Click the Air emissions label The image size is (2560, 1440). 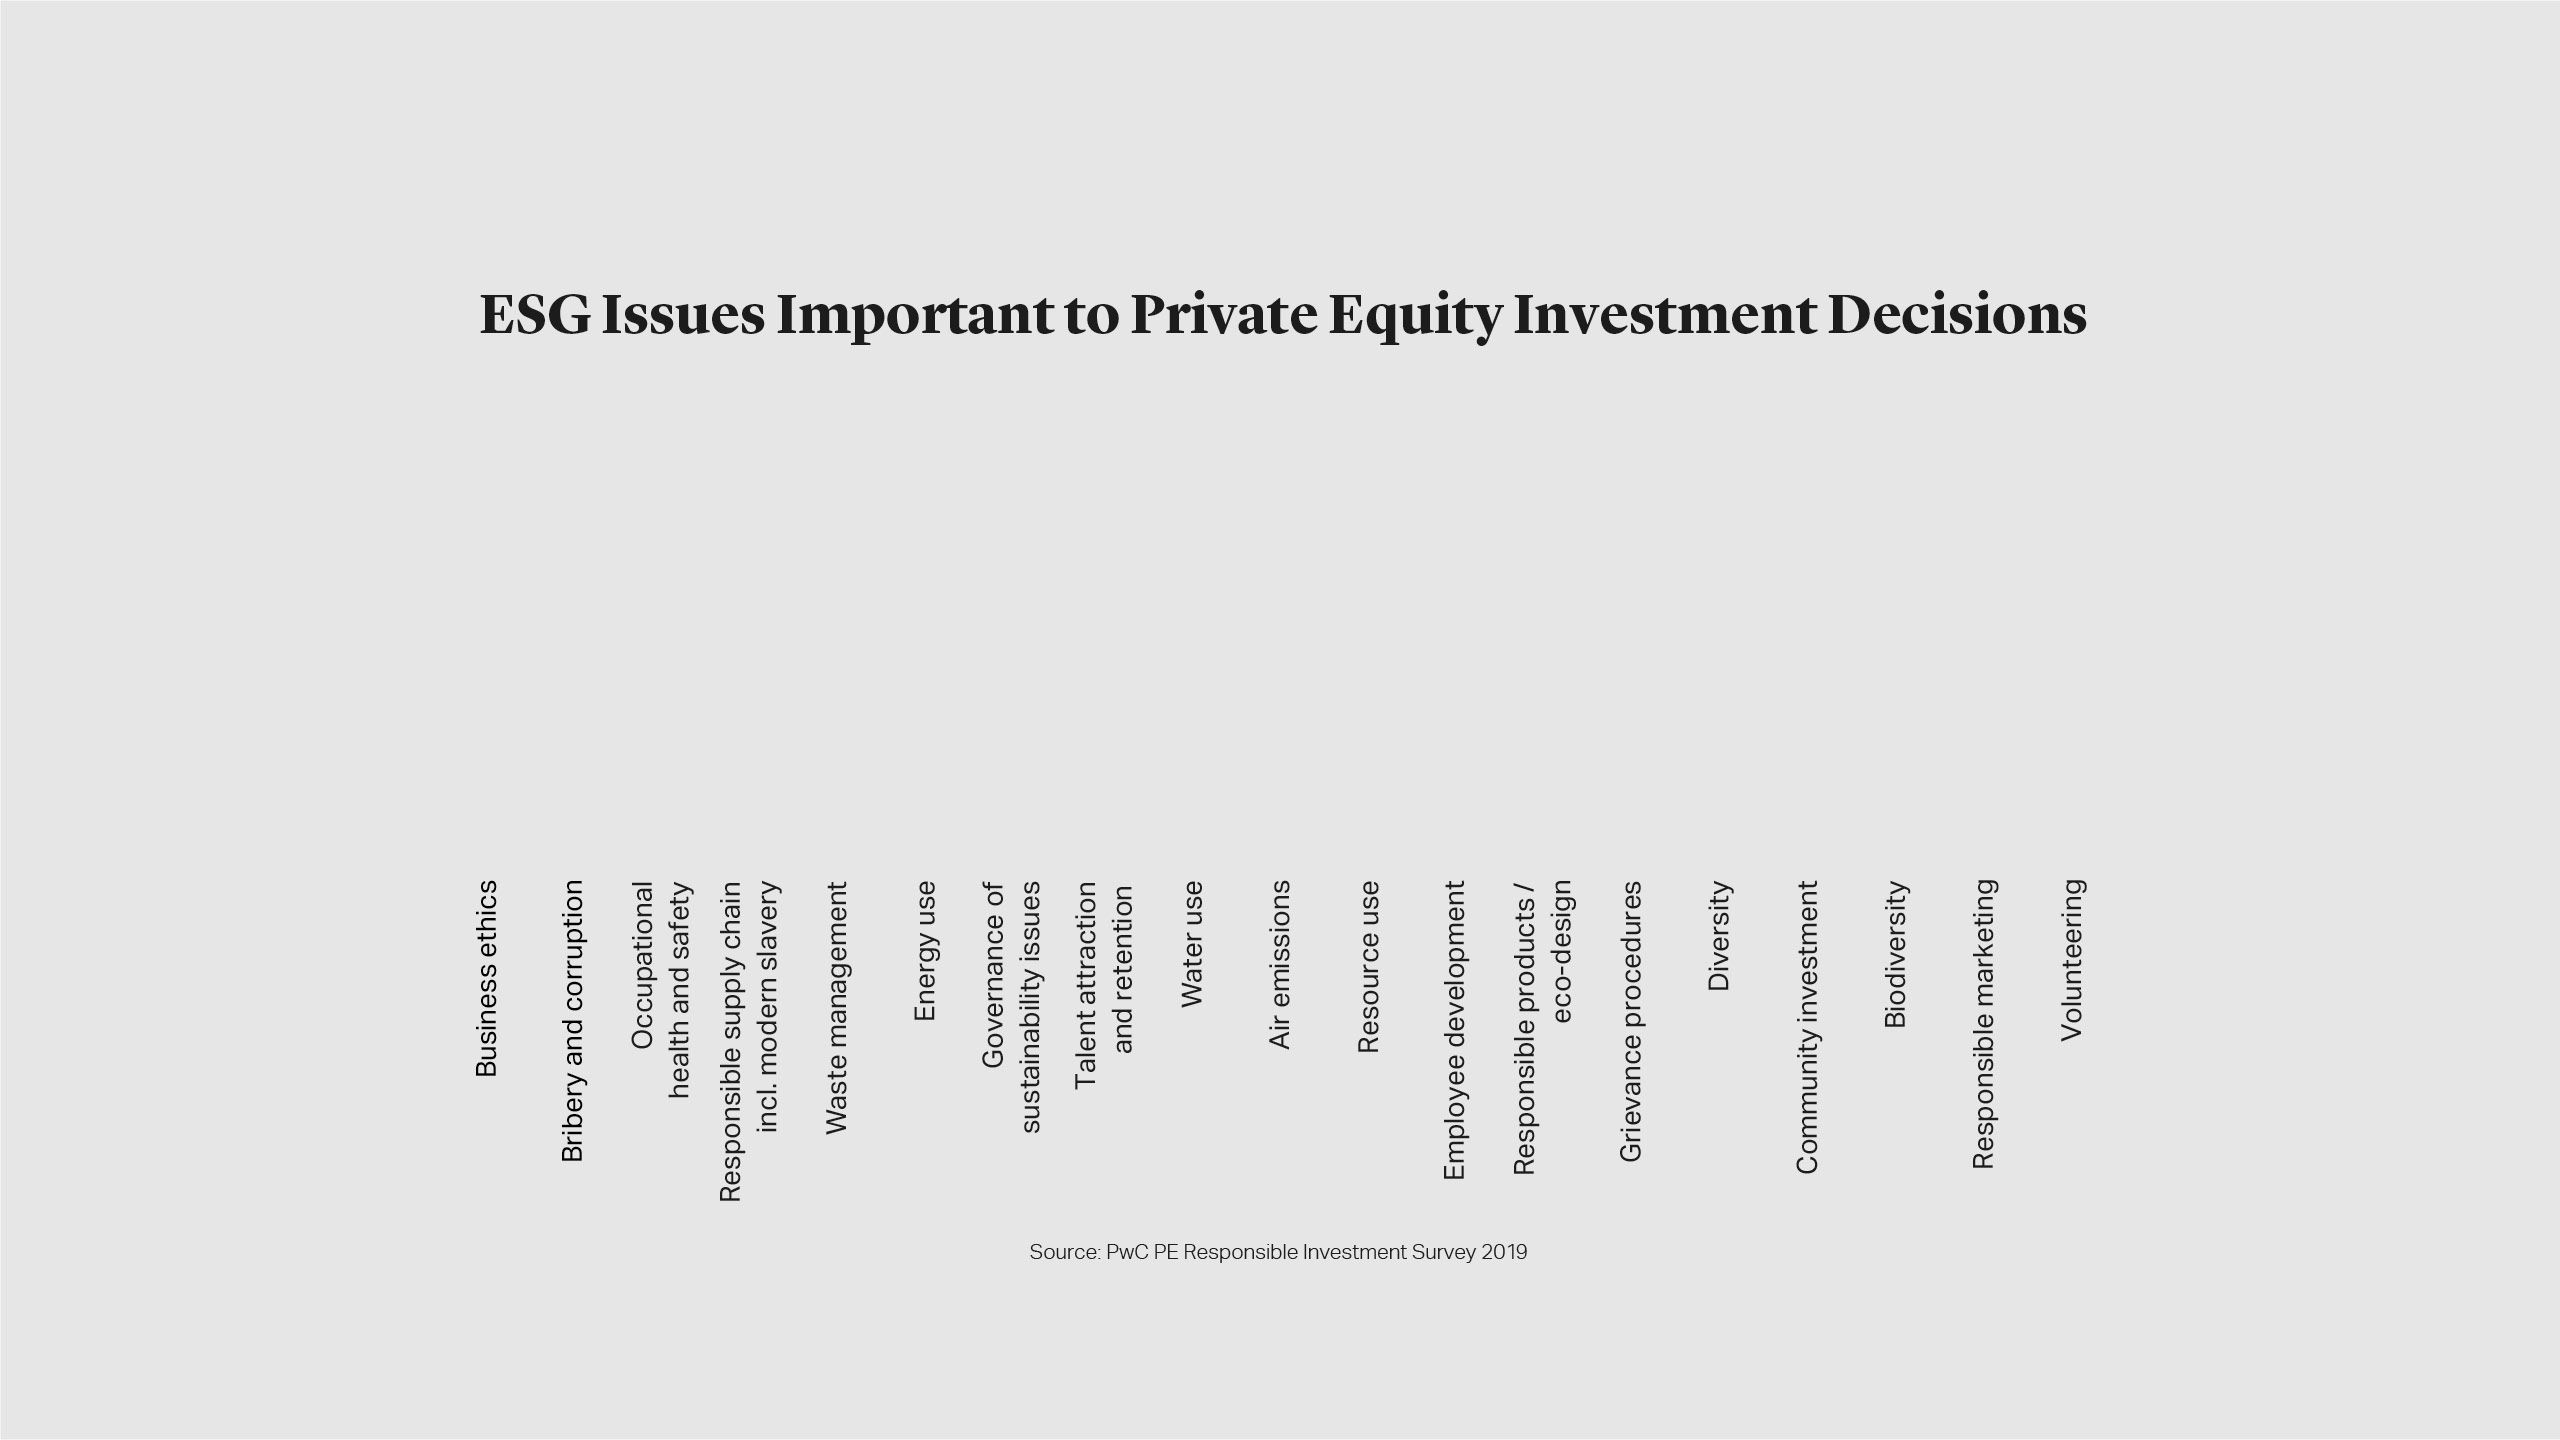1279,964
